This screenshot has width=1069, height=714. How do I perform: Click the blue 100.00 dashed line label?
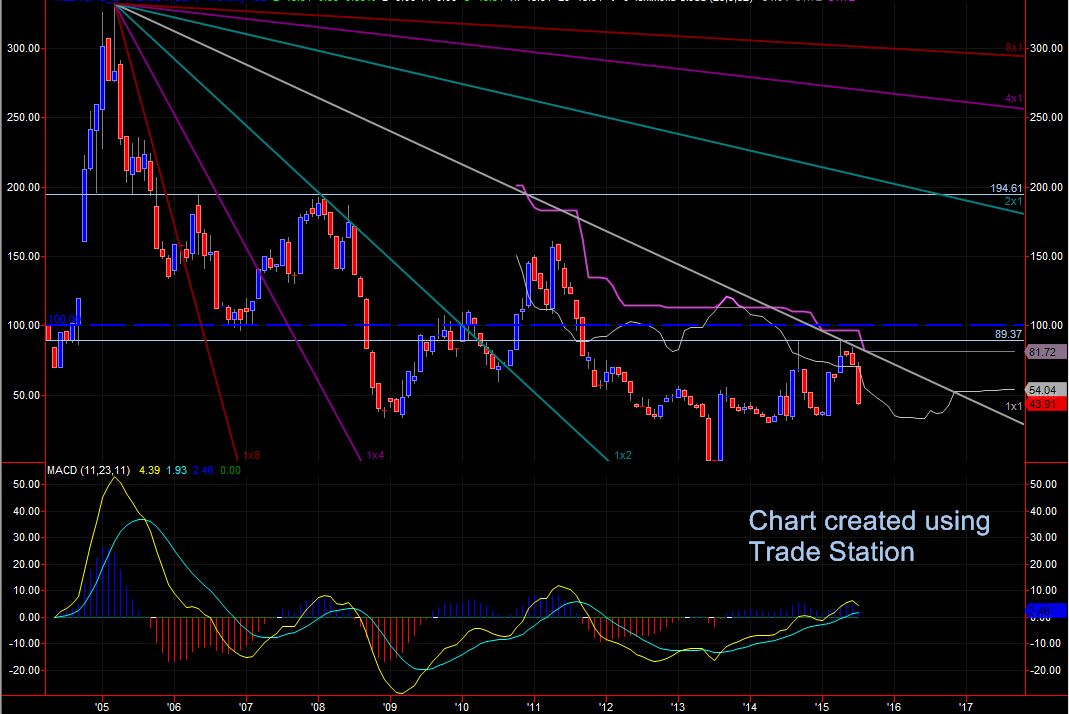tap(56, 320)
